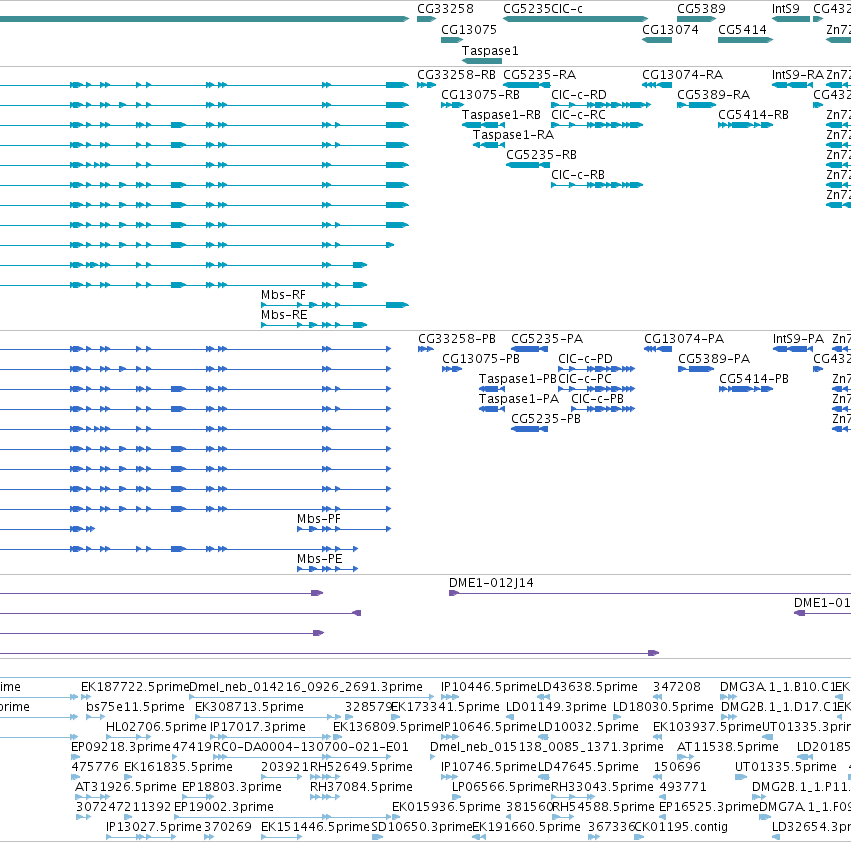Click the CG5414-PB protein label
The width and height of the screenshot is (851, 842).
(x=753, y=378)
